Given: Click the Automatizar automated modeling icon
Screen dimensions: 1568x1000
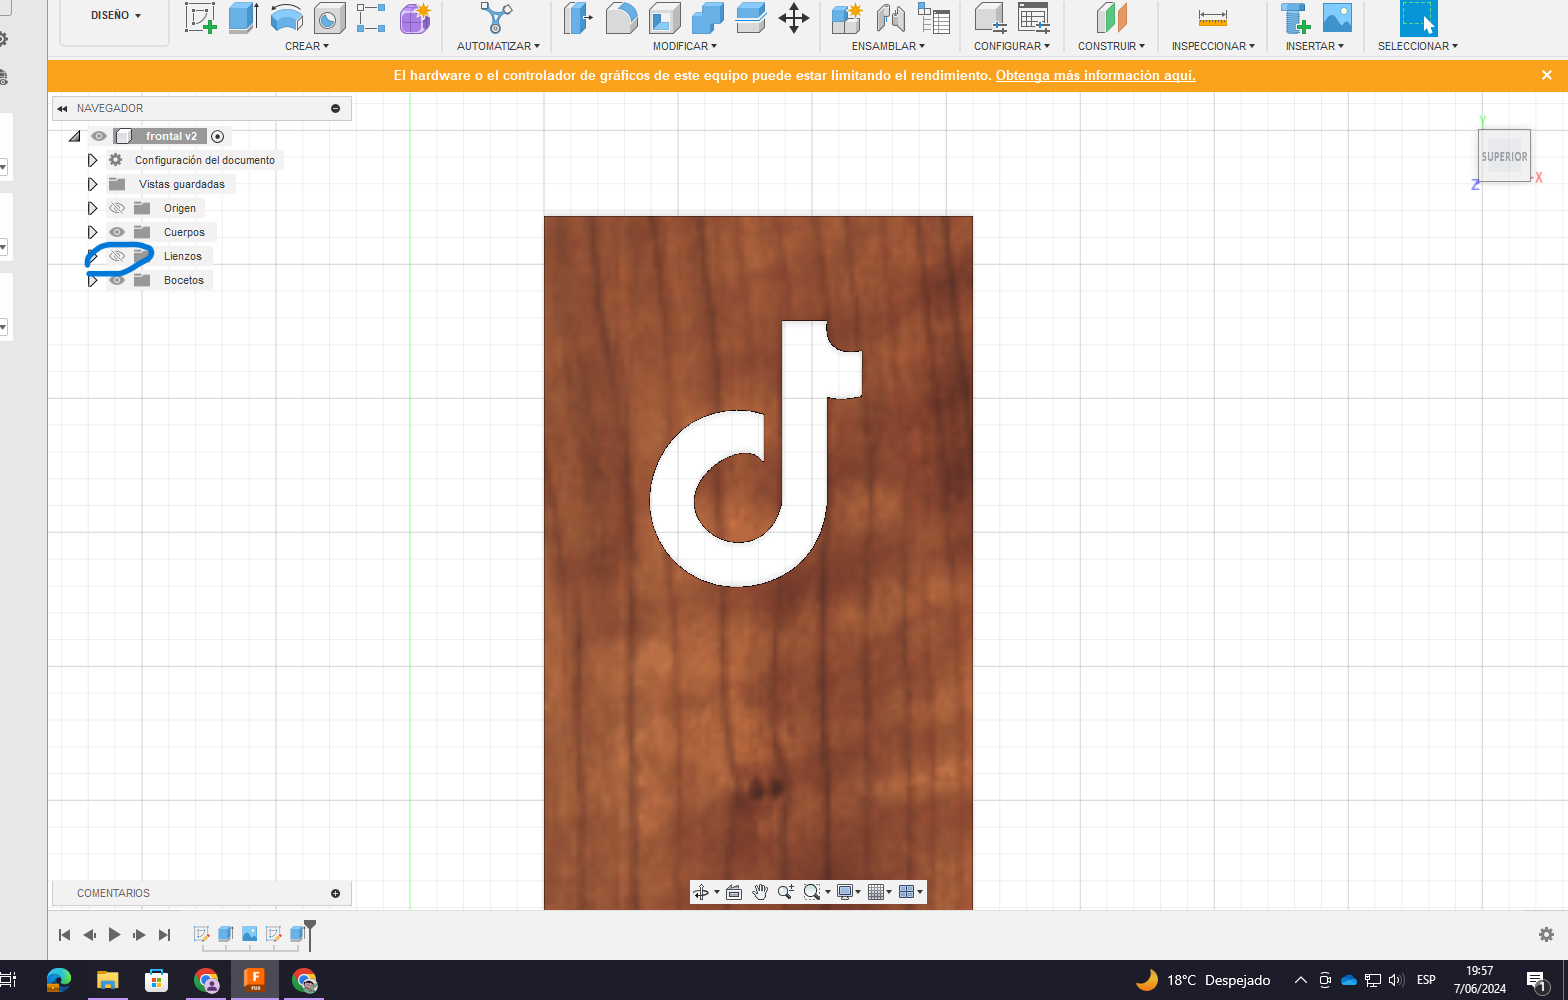Looking at the screenshot, I should (x=496, y=18).
